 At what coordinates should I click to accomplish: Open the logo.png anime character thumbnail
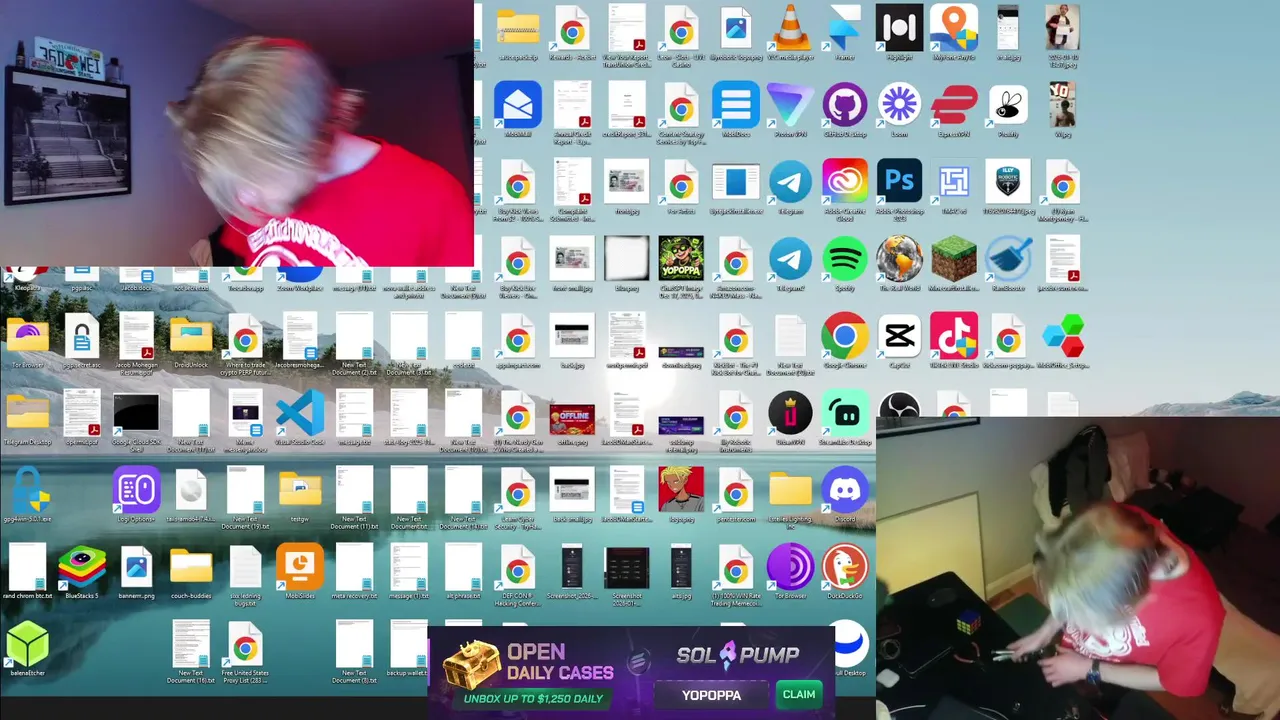point(681,490)
